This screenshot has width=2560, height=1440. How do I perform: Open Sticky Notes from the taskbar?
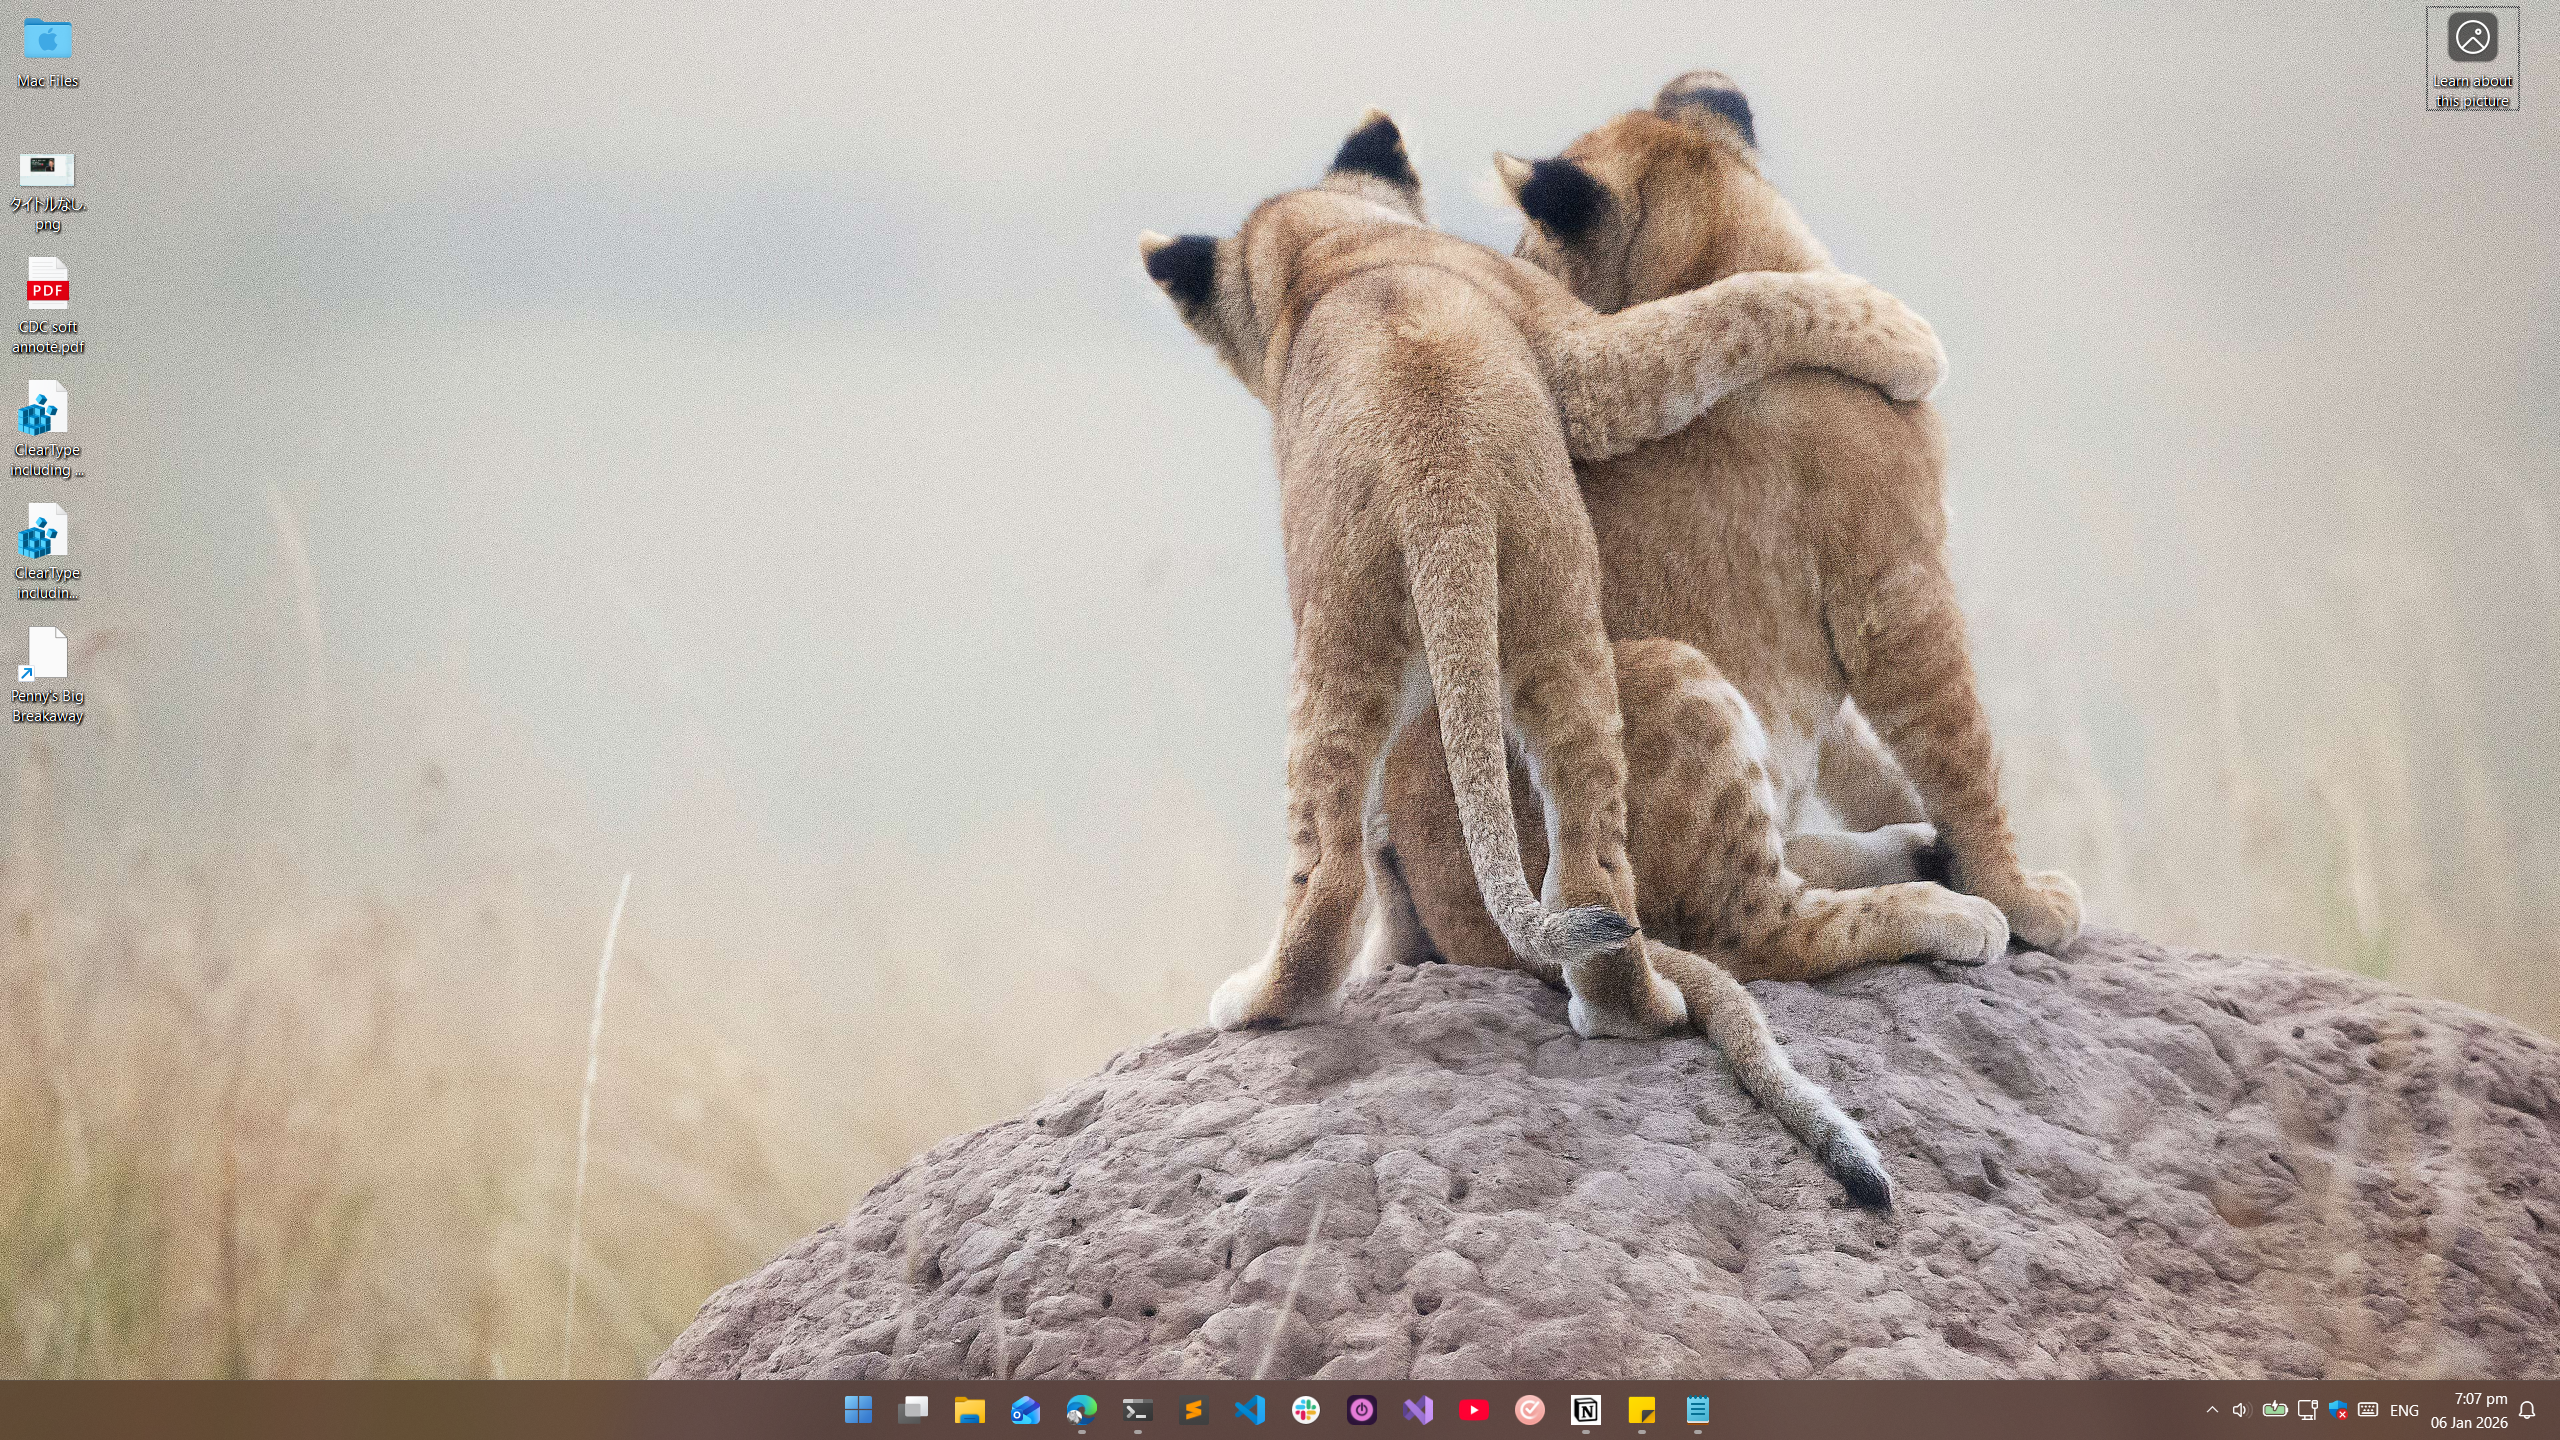pyautogui.click(x=1641, y=1410)
